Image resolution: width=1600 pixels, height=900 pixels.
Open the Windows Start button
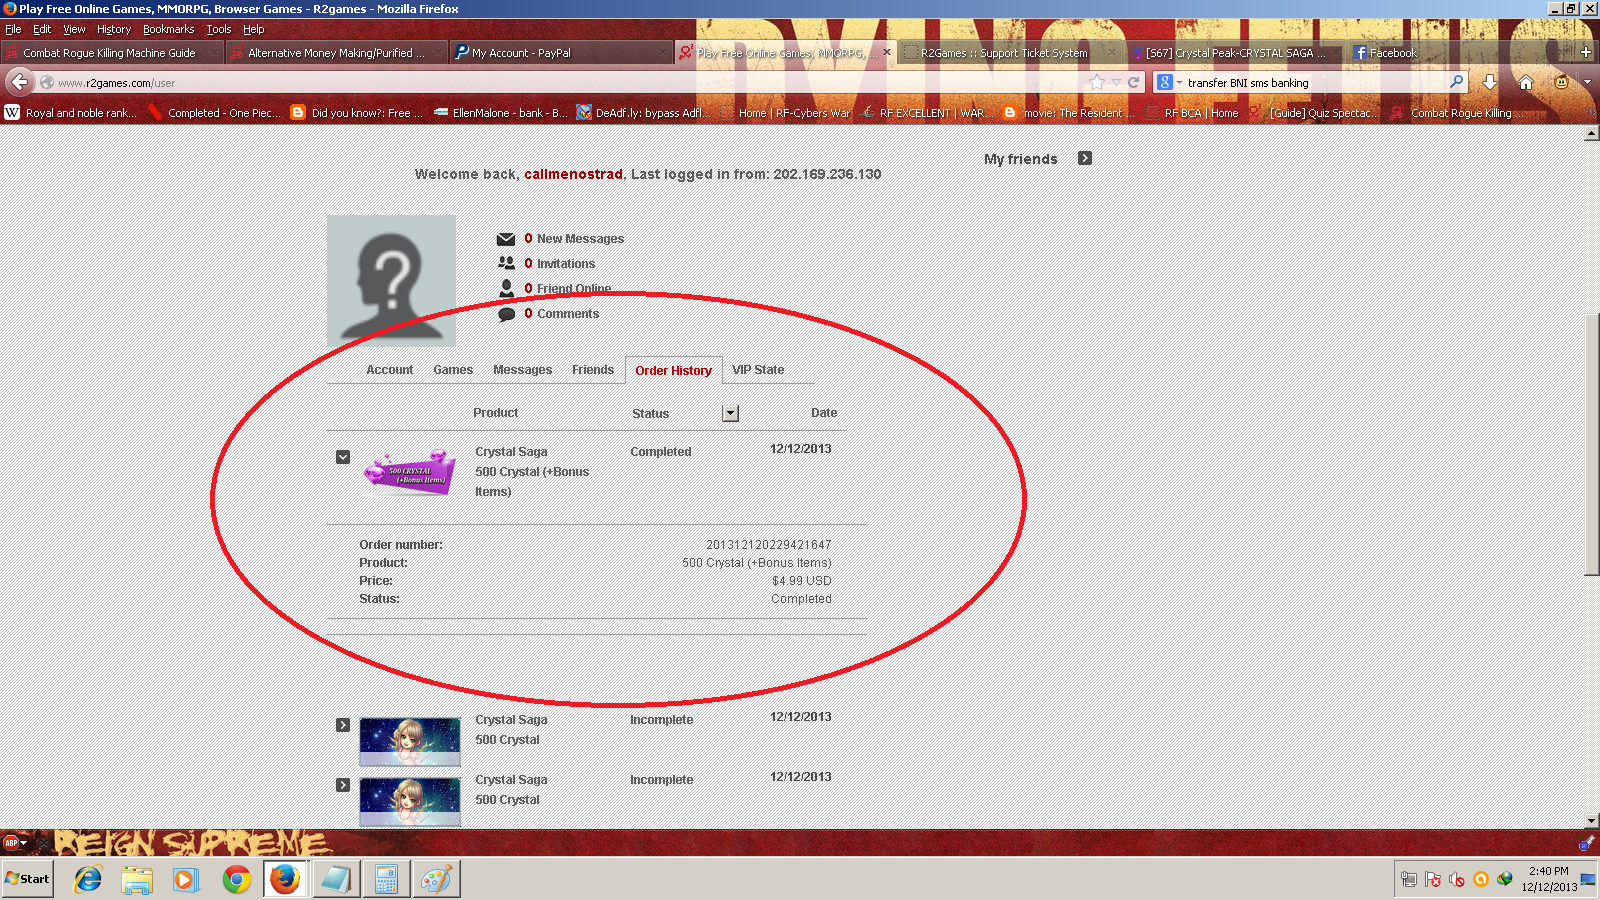pyautogui.click(x=28, y=879)
